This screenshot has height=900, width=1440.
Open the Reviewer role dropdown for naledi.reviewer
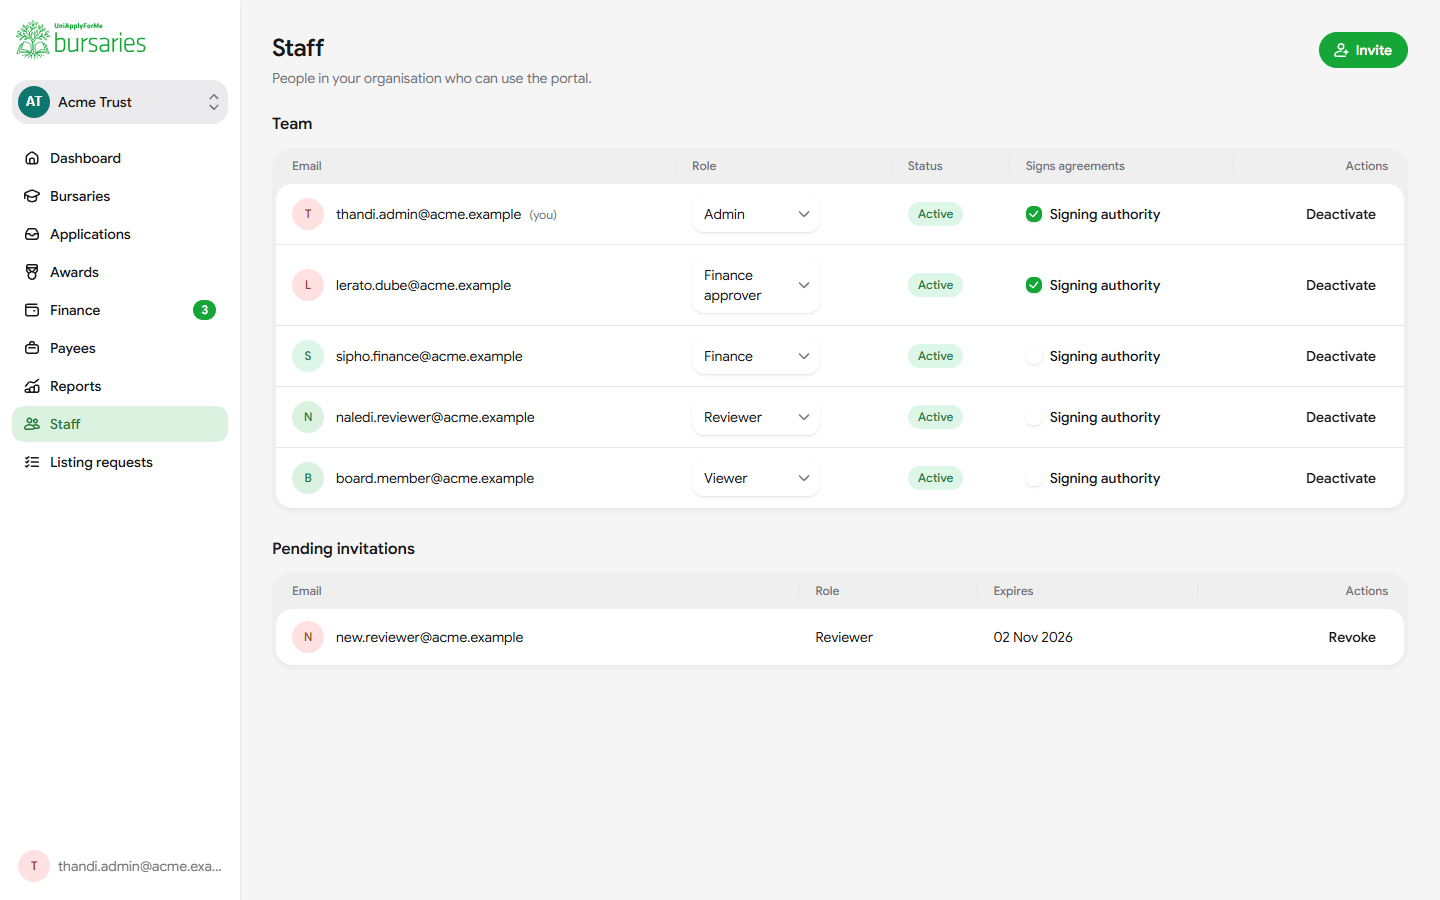(756, 417)
